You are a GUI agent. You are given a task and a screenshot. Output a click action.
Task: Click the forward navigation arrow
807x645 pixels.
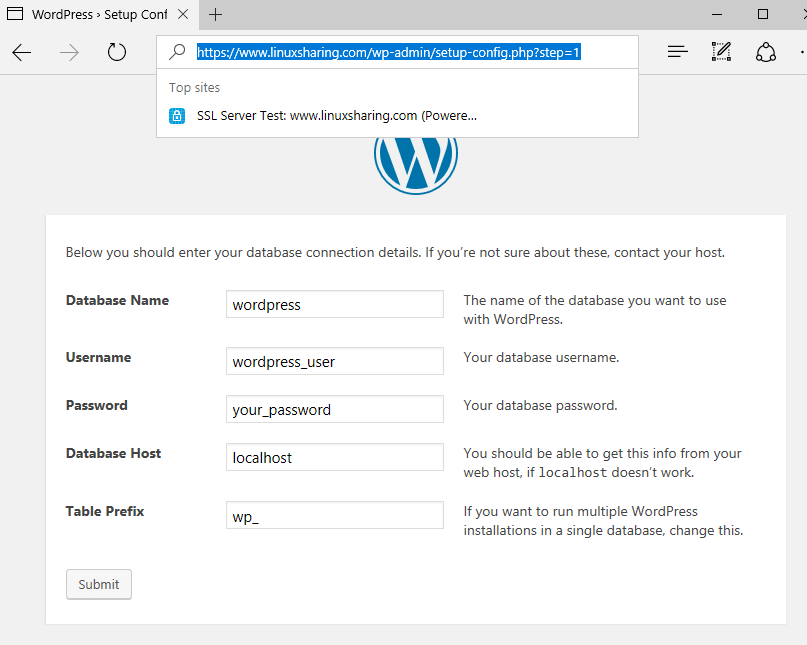pyautogui.click(x=69, y=53)
